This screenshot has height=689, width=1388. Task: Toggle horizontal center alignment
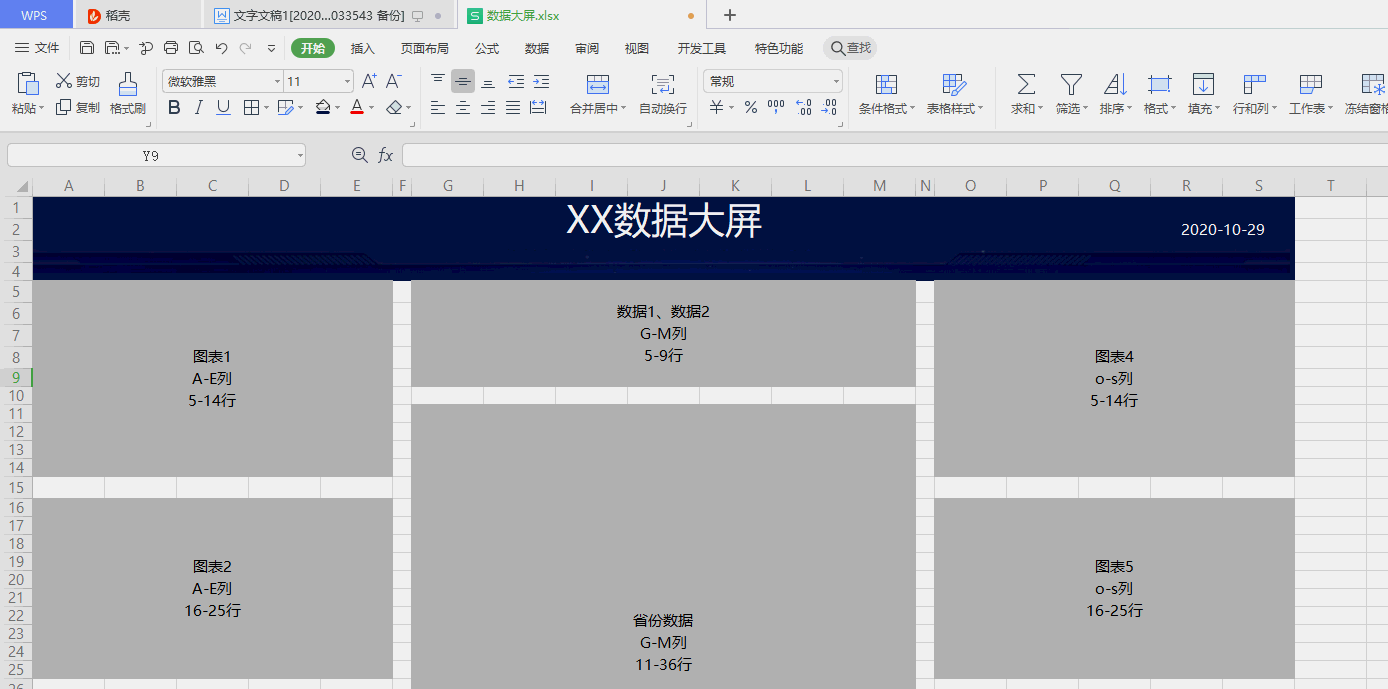463,107
